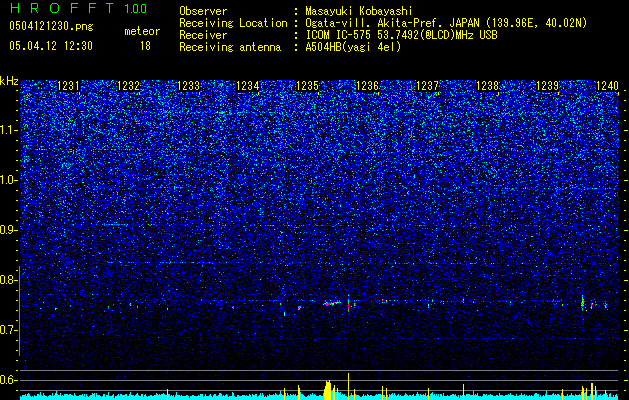Image resolution: width=629 pixels, height=400 pixels.
Task: Click the grey vertical range bar beside 0.8
Action: [20, 311]
